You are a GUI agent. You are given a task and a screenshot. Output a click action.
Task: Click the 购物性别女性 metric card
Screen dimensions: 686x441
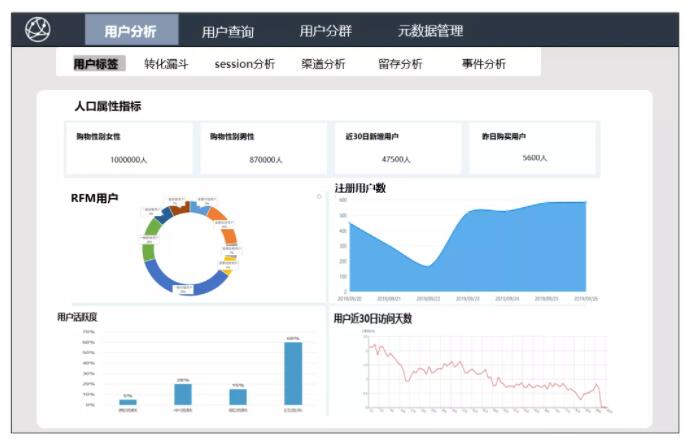pos(129,149)
